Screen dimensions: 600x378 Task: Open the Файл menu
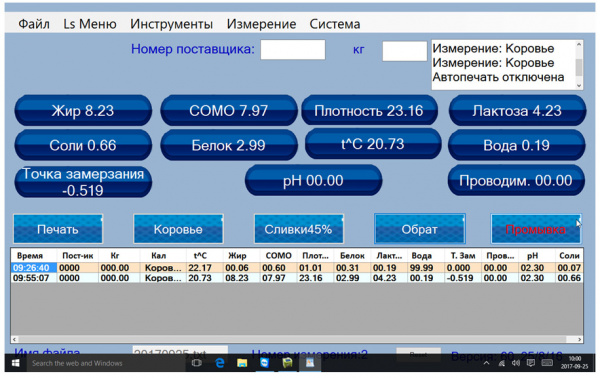[34, 24]
